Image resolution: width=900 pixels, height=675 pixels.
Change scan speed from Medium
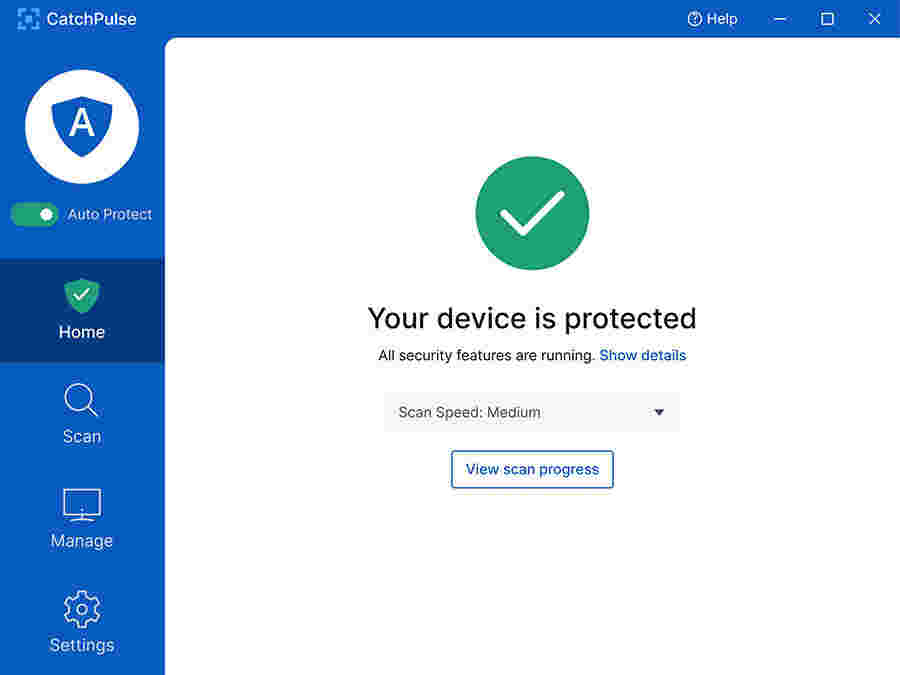[x=532, y=412]
